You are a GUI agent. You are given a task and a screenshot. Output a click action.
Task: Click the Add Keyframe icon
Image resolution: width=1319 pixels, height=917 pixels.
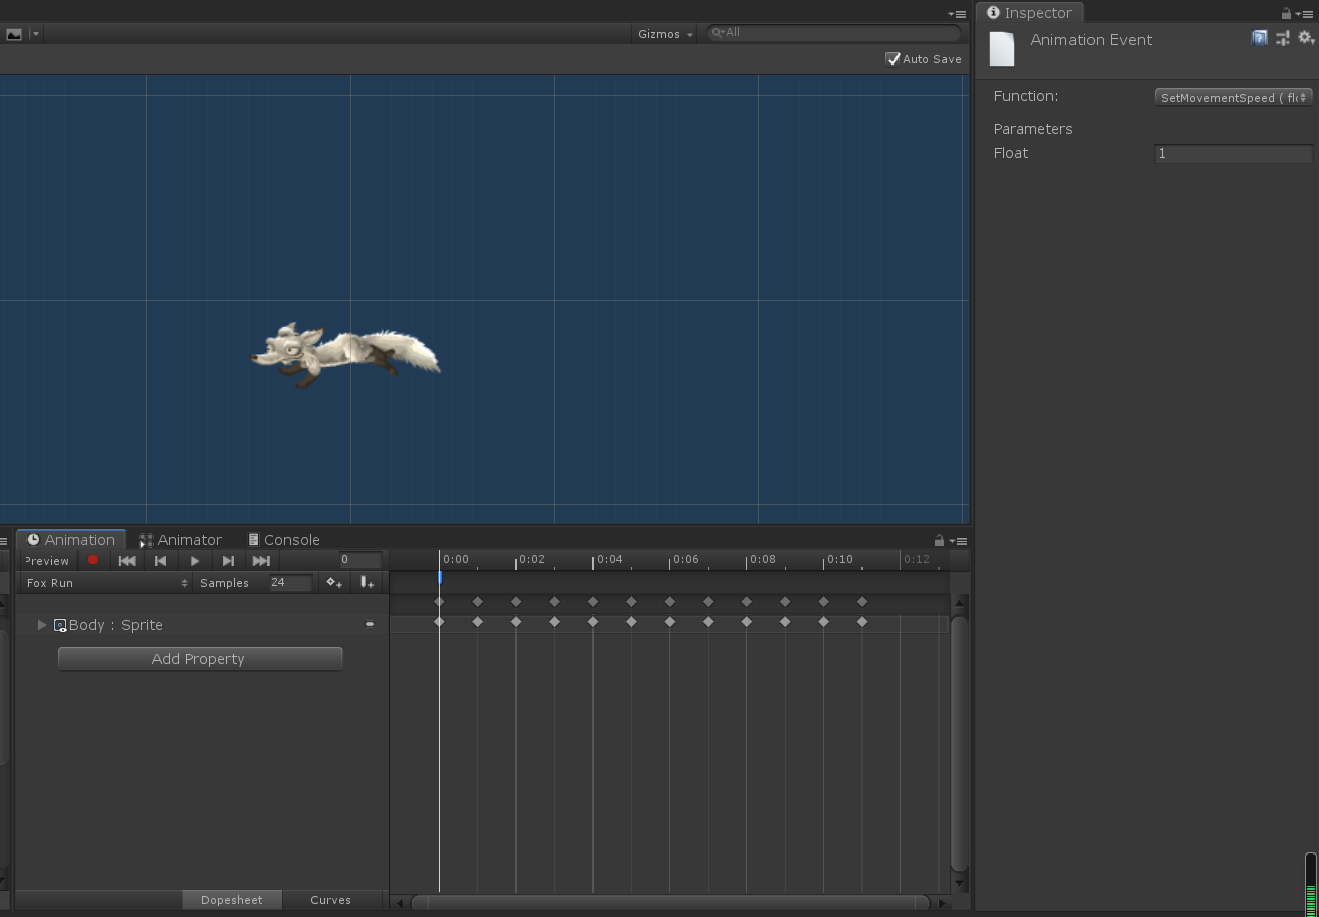[334, 583]
